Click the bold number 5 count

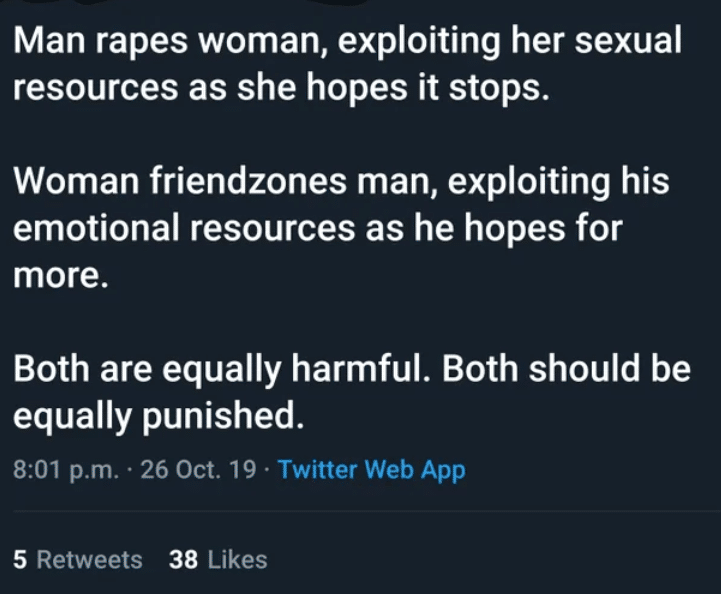pos(20,560)
